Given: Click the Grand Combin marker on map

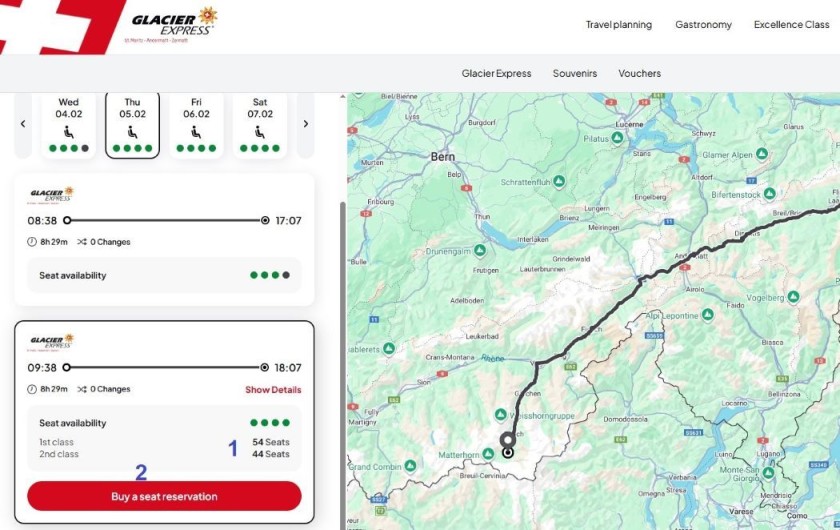Looking at the screenshot, I should [x=410, y=466].
